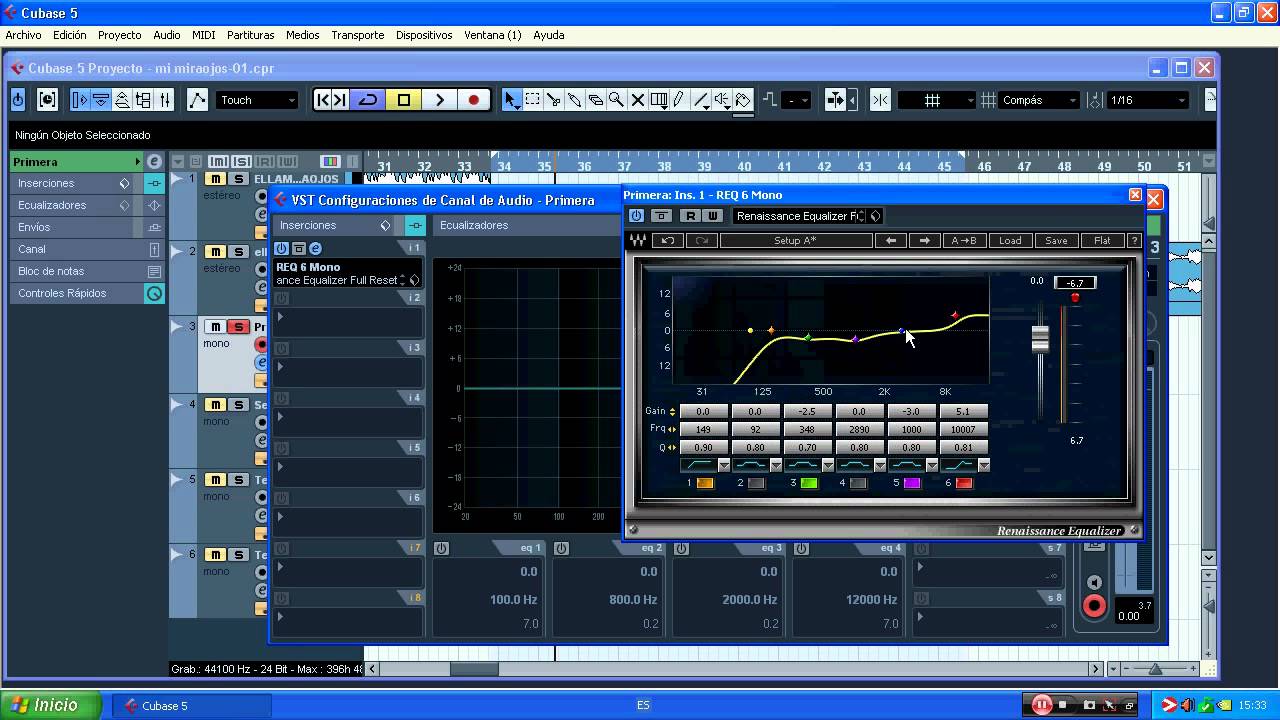Toggle band 3 green on/off button
Screen dimensions: 1280x720
click(809, 483)
